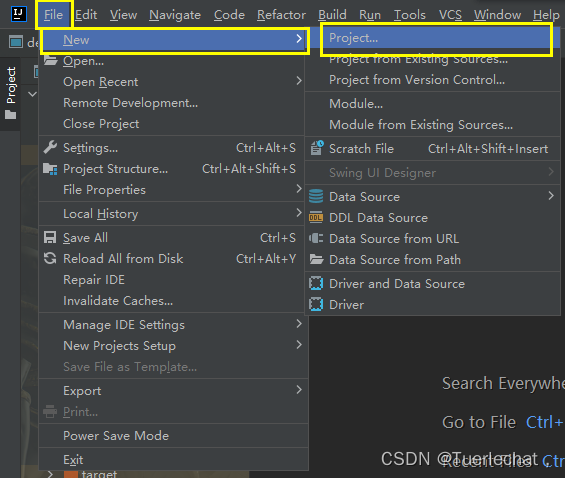Screen dimensions: 565x478
Task: Open the File menu
Action: (53, 15)
